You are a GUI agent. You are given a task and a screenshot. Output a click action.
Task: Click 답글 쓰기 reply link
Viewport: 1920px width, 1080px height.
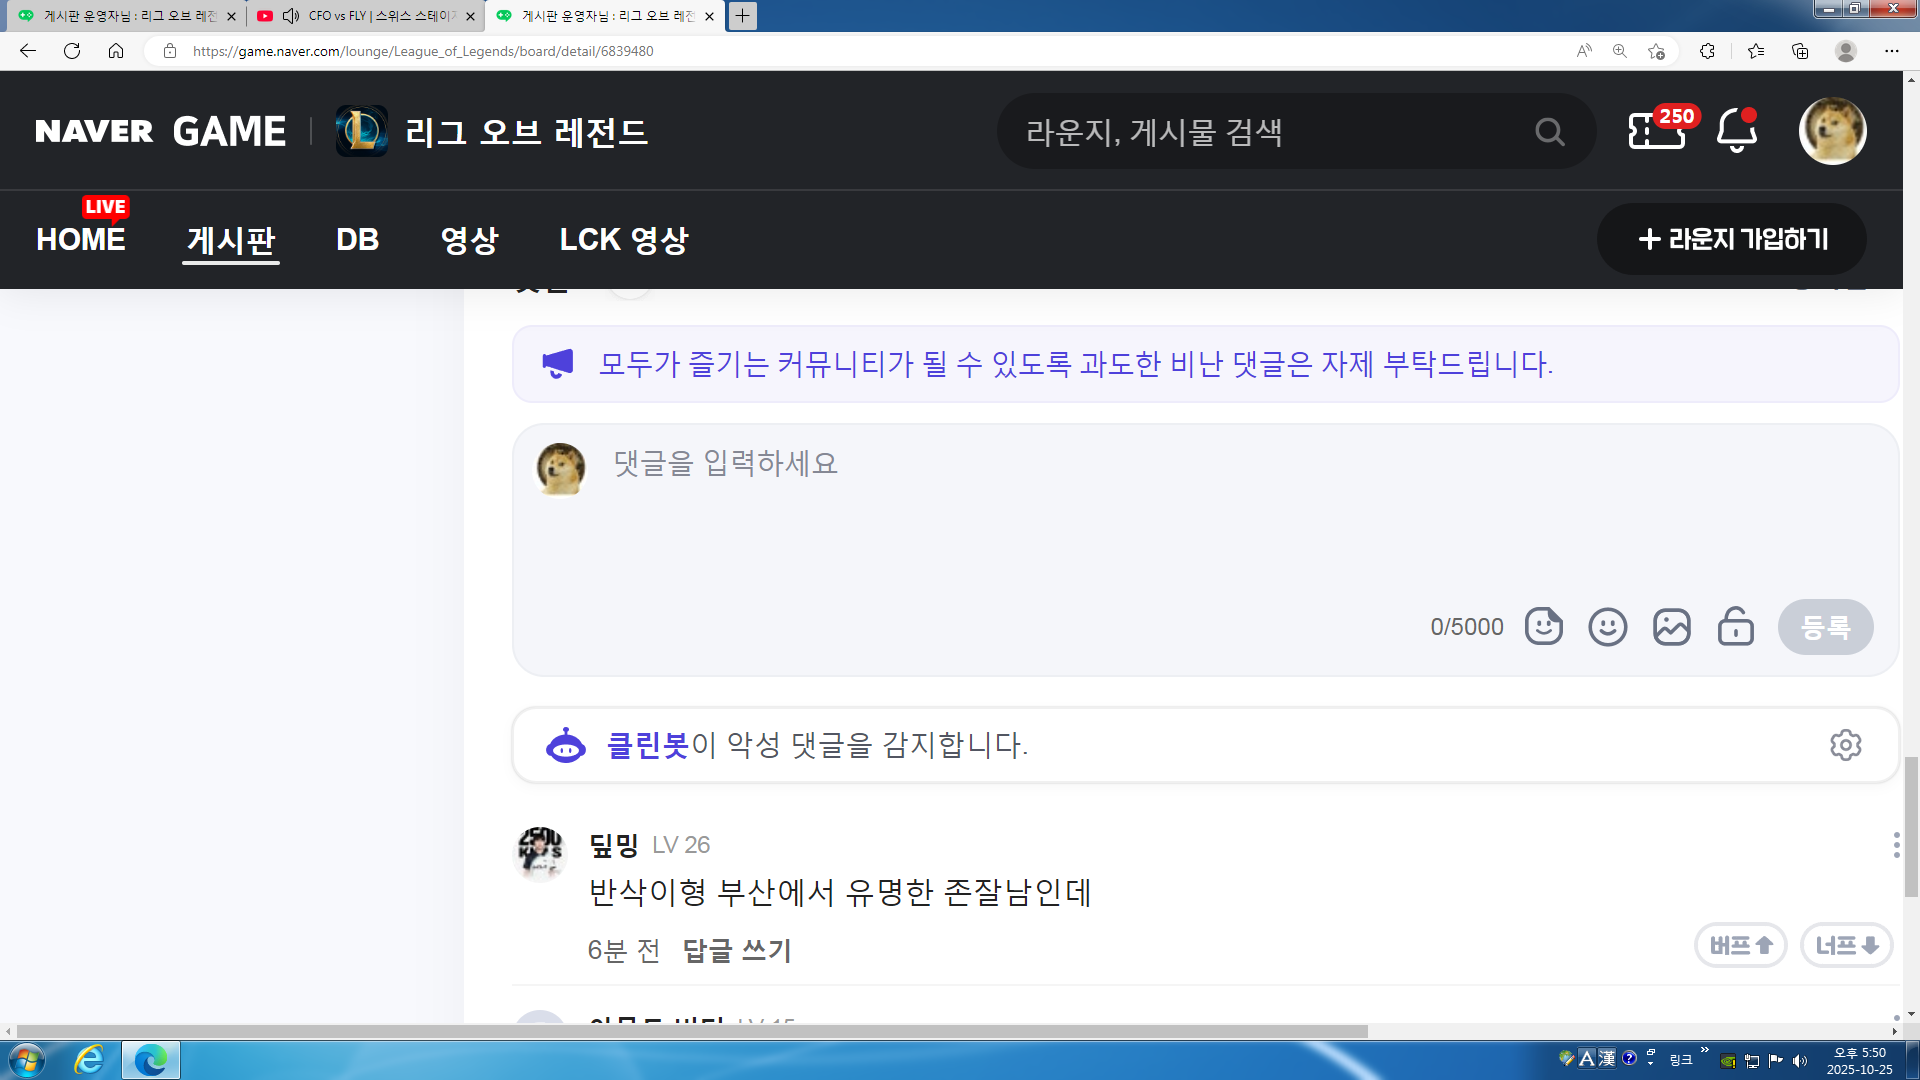[737, 950]
